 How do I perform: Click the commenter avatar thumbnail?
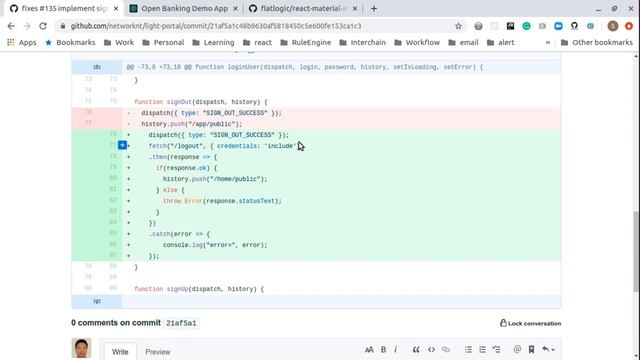pos(81,348)
